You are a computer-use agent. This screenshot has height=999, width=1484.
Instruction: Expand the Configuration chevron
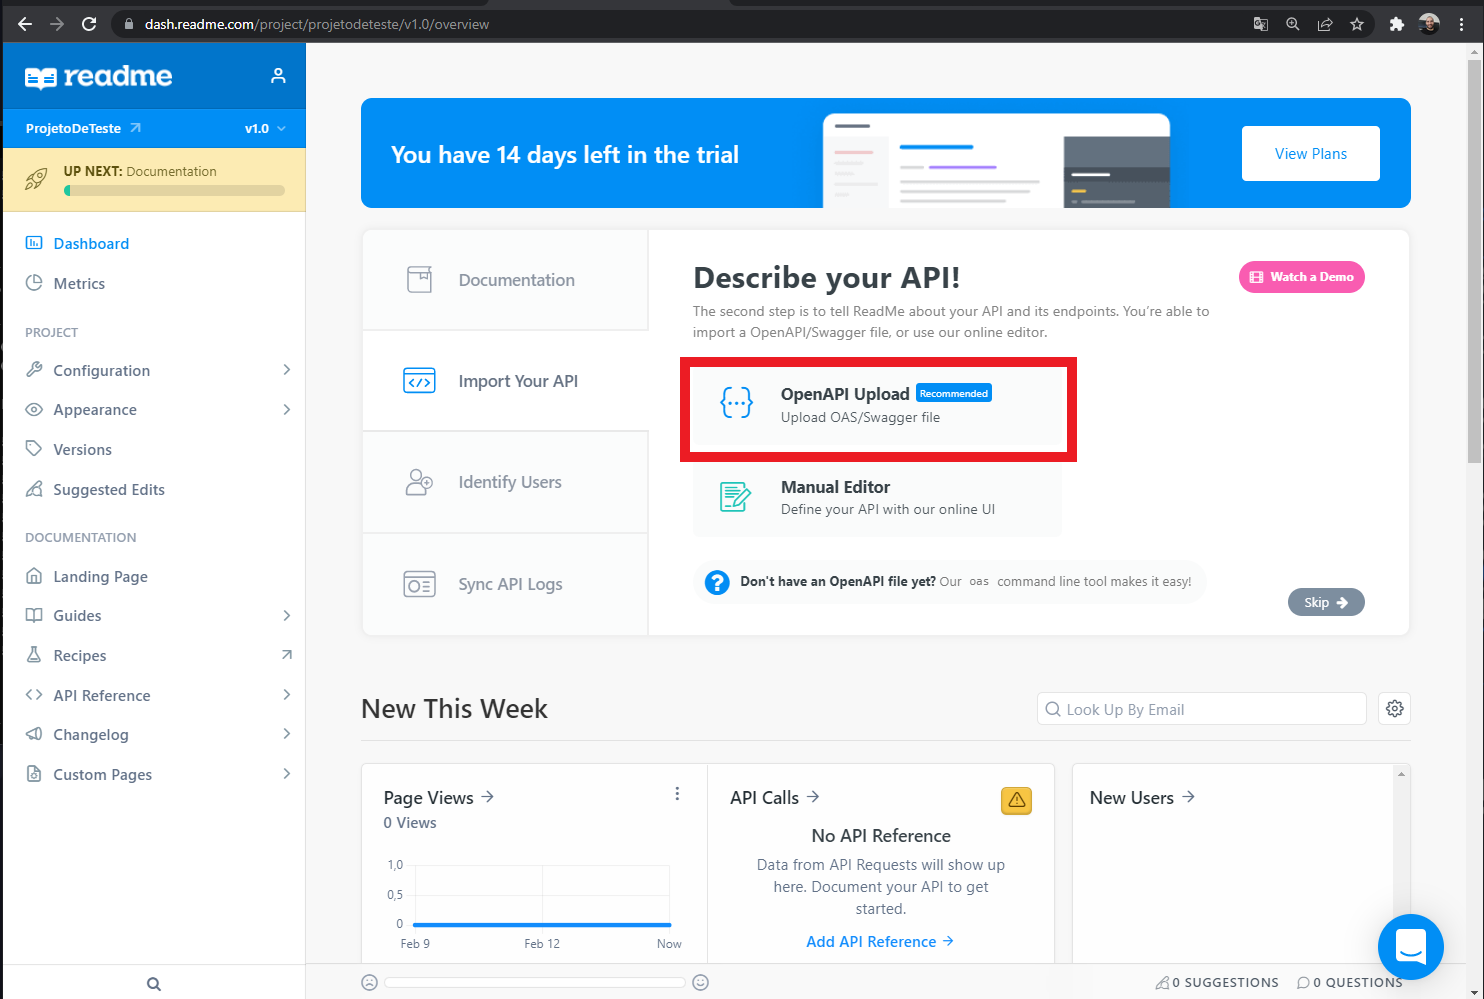point(287,370)
